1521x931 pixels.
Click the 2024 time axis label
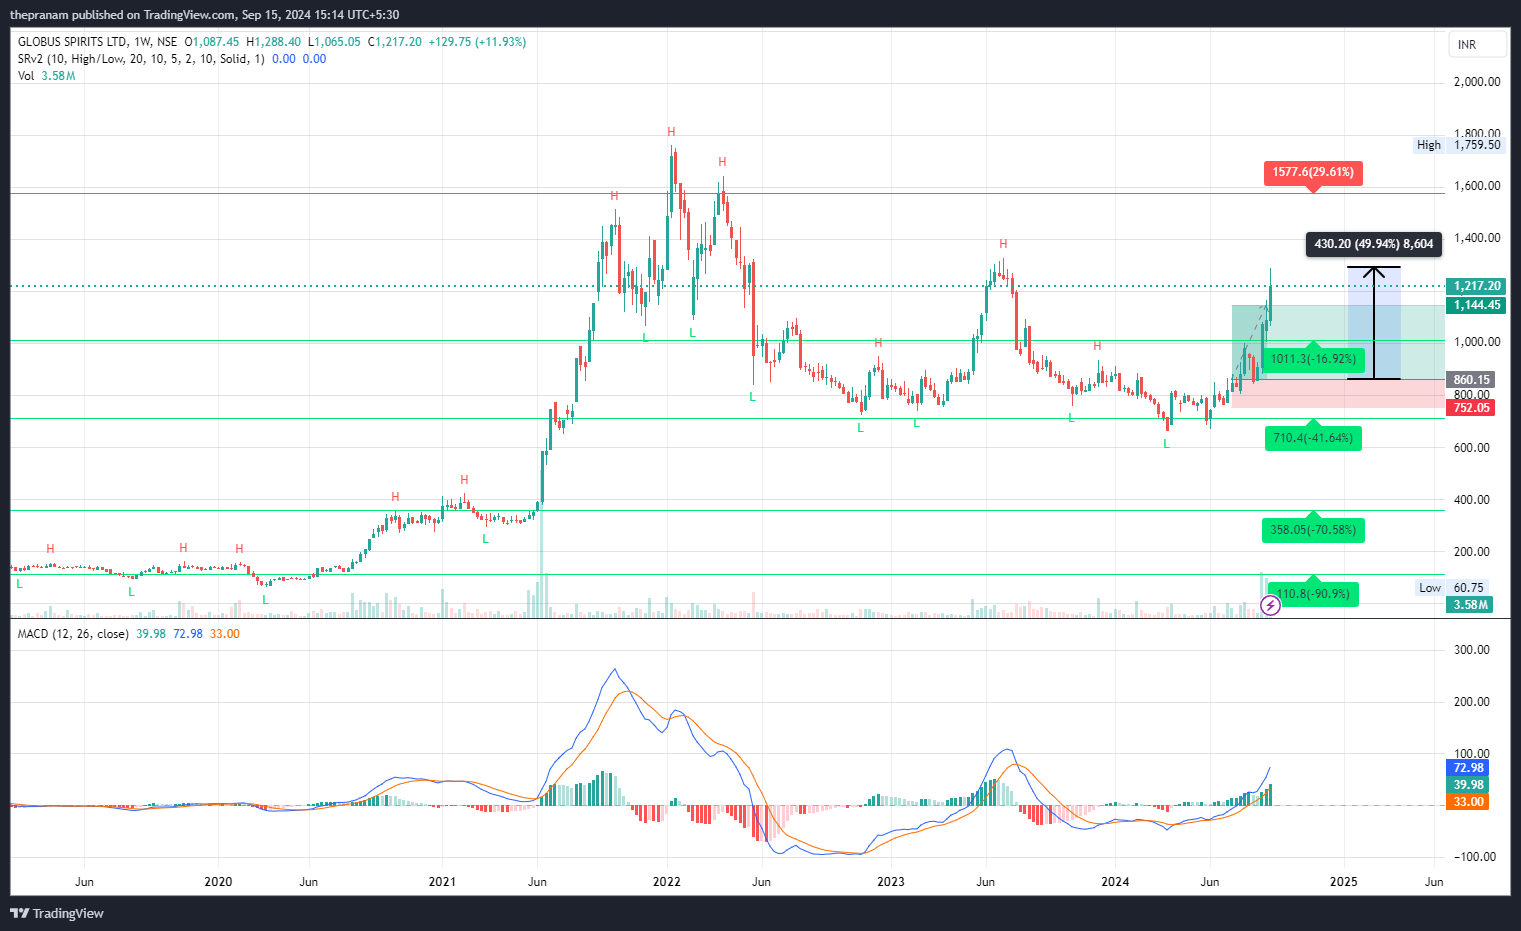[1115, 882]
